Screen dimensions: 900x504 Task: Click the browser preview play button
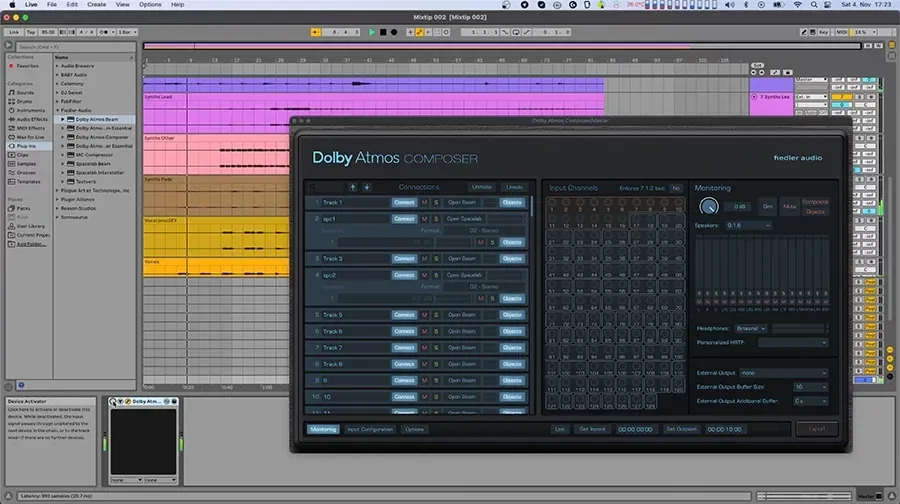click(9, 45)
